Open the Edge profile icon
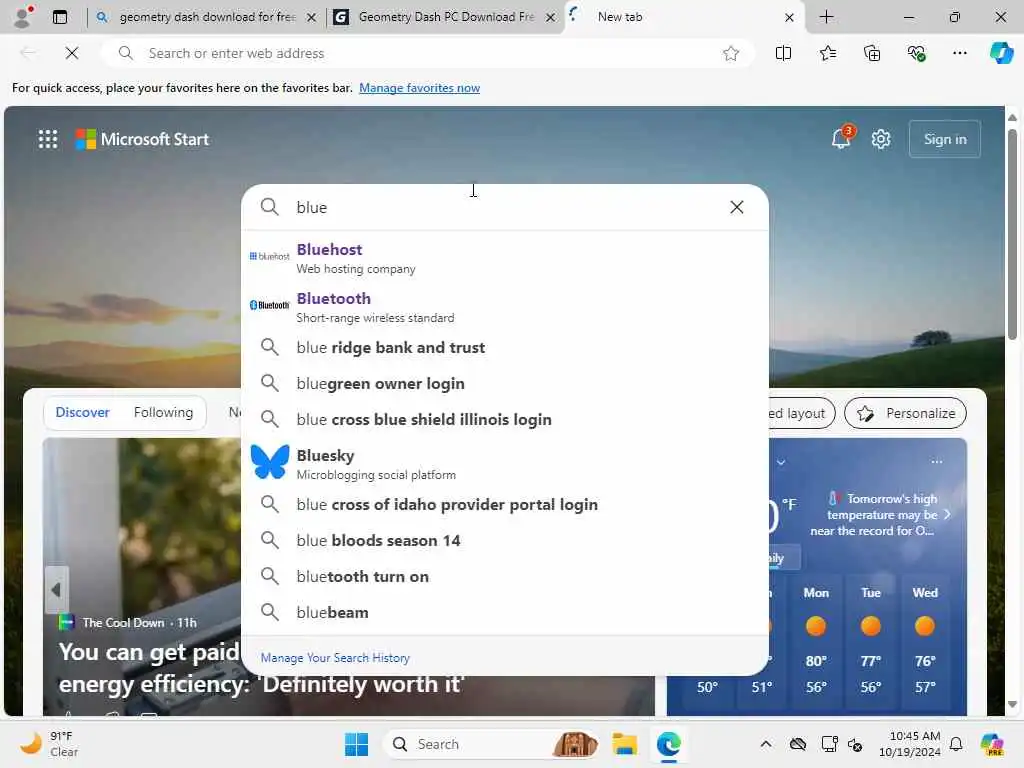Screen dimensions: 1024x768 coord(23,16)
